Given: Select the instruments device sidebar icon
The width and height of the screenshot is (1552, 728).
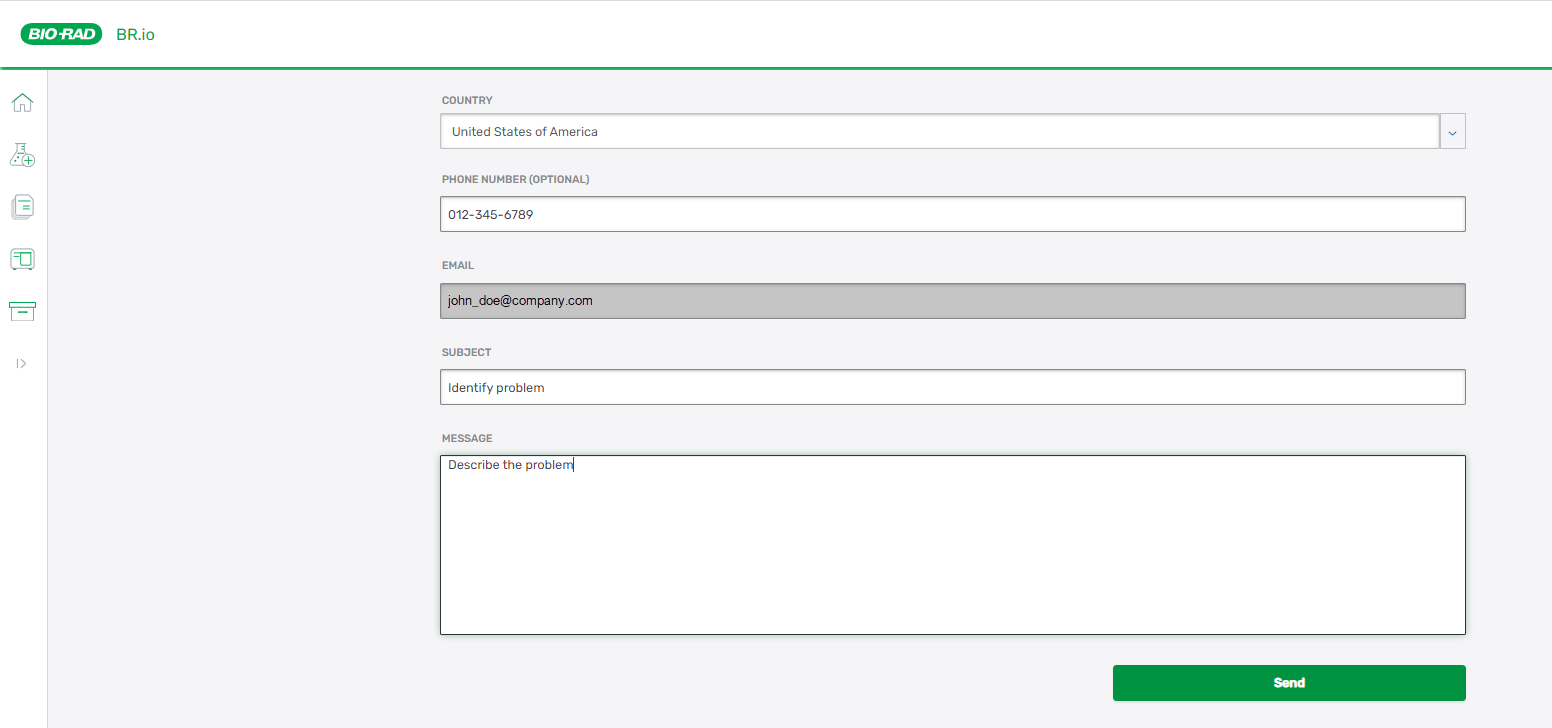Looking at the screenshot, I should coord(22,259).
